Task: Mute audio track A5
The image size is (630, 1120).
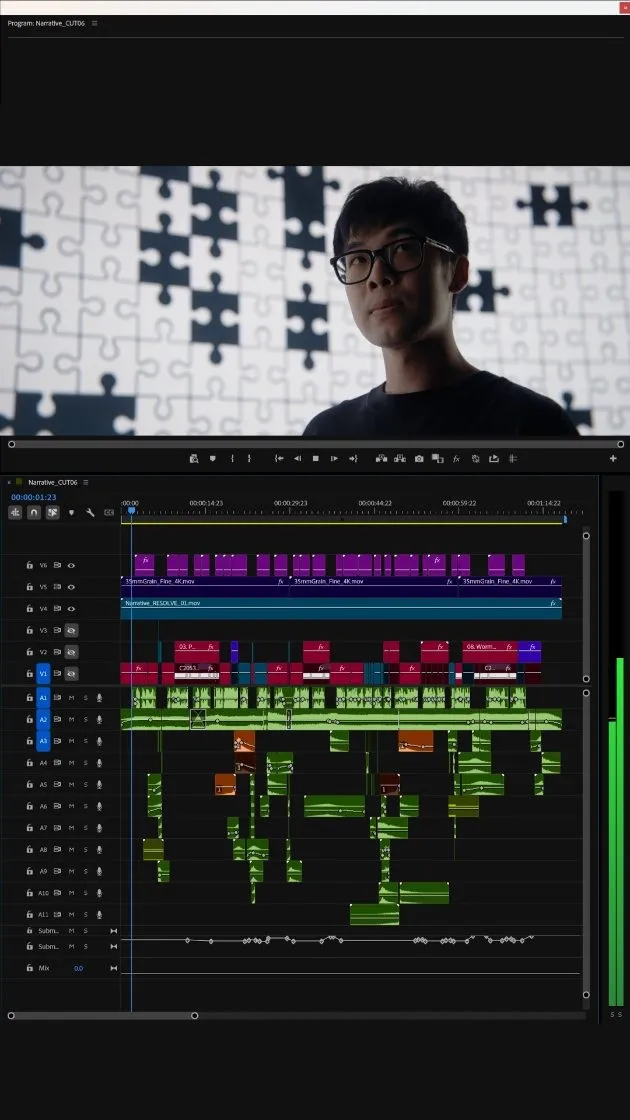Action: pyautogui.click(x=71, y=784)
